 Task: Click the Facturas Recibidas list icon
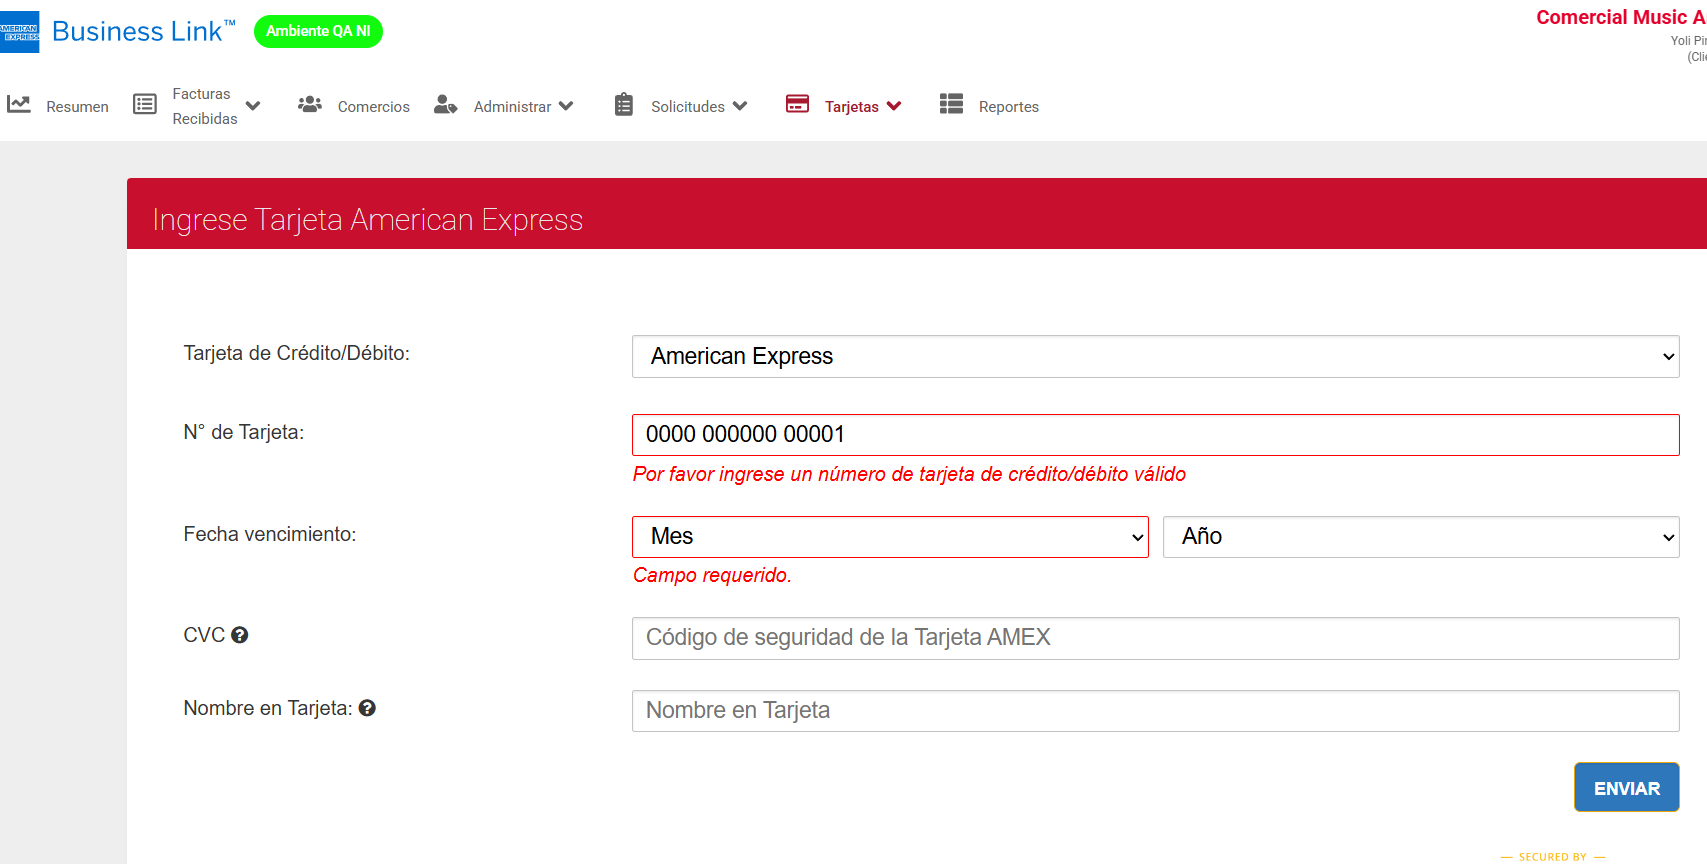(145, 105)
